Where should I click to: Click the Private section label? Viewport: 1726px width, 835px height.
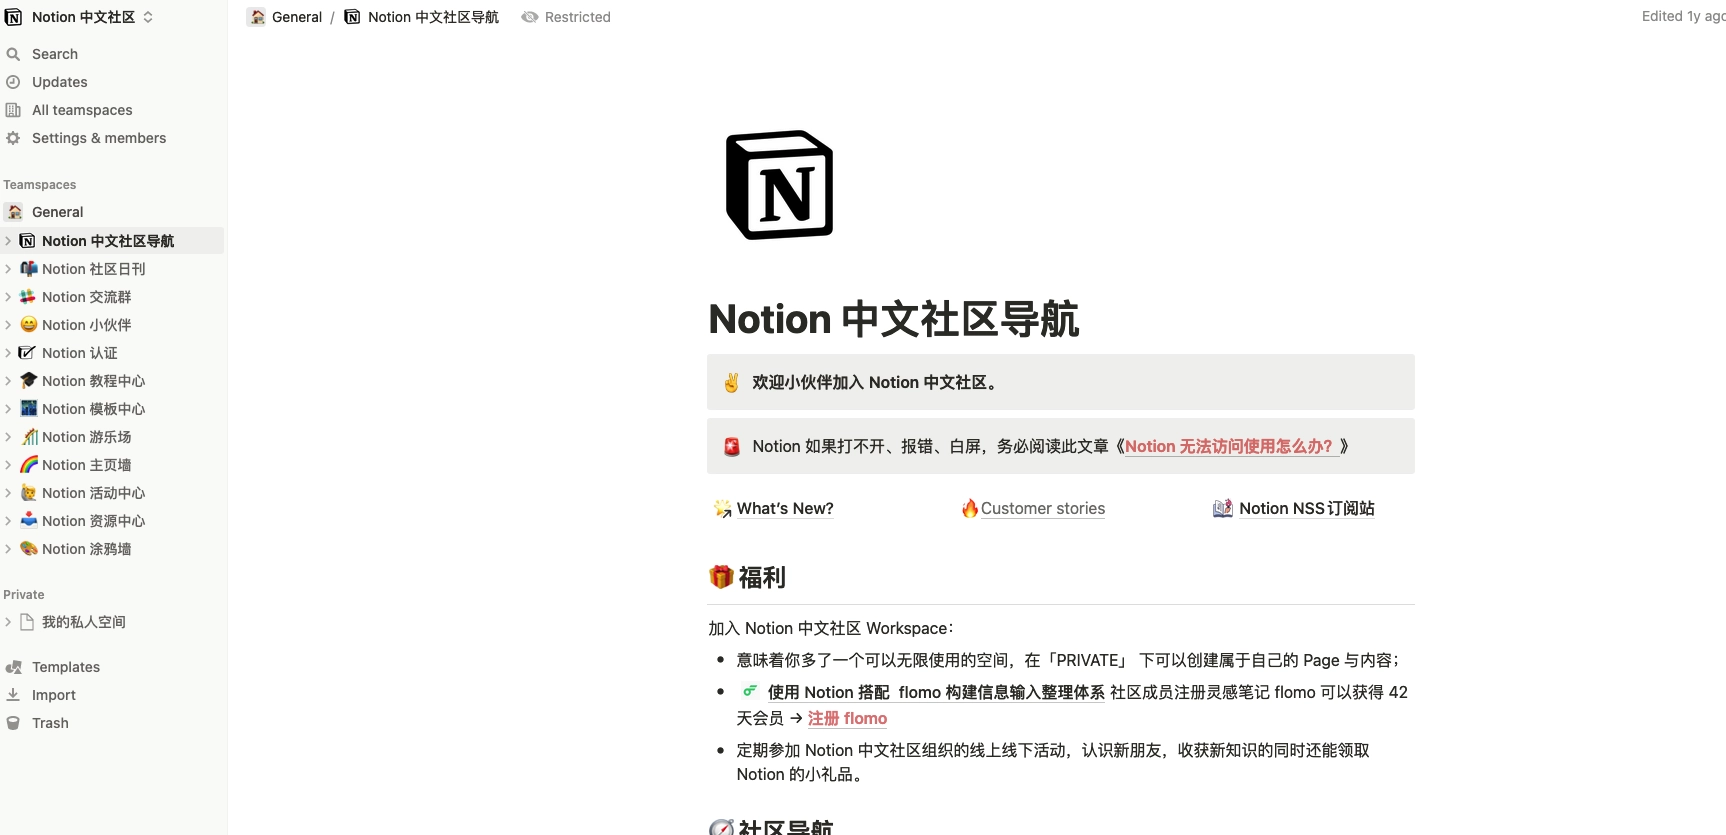(24, 595)
